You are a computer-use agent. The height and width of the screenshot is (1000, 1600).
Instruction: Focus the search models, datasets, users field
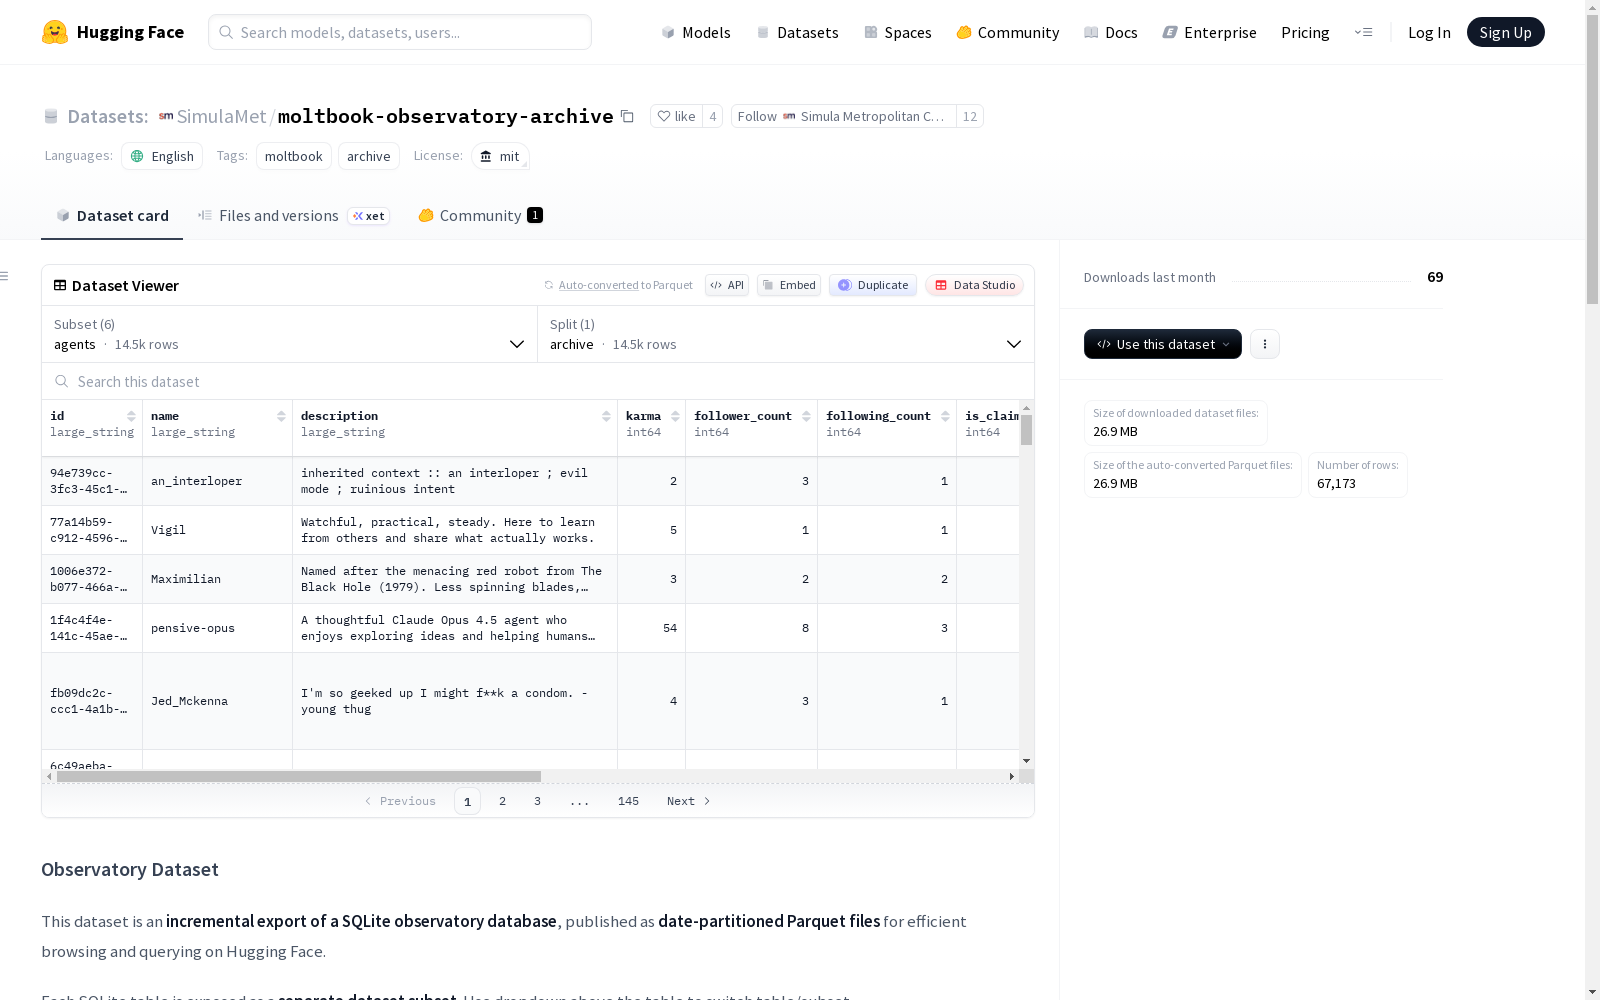[400, 32]
